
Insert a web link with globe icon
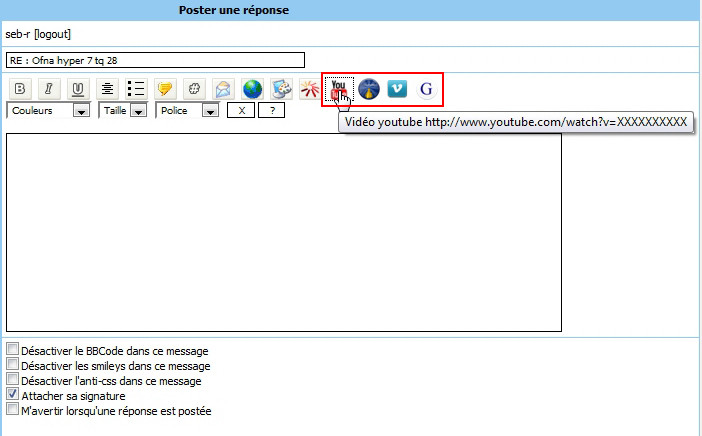252,89
